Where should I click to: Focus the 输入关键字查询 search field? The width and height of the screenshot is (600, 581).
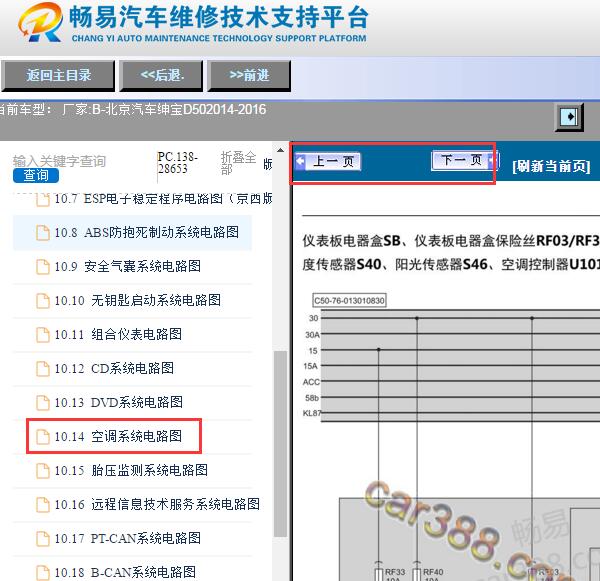click(60, 161)
